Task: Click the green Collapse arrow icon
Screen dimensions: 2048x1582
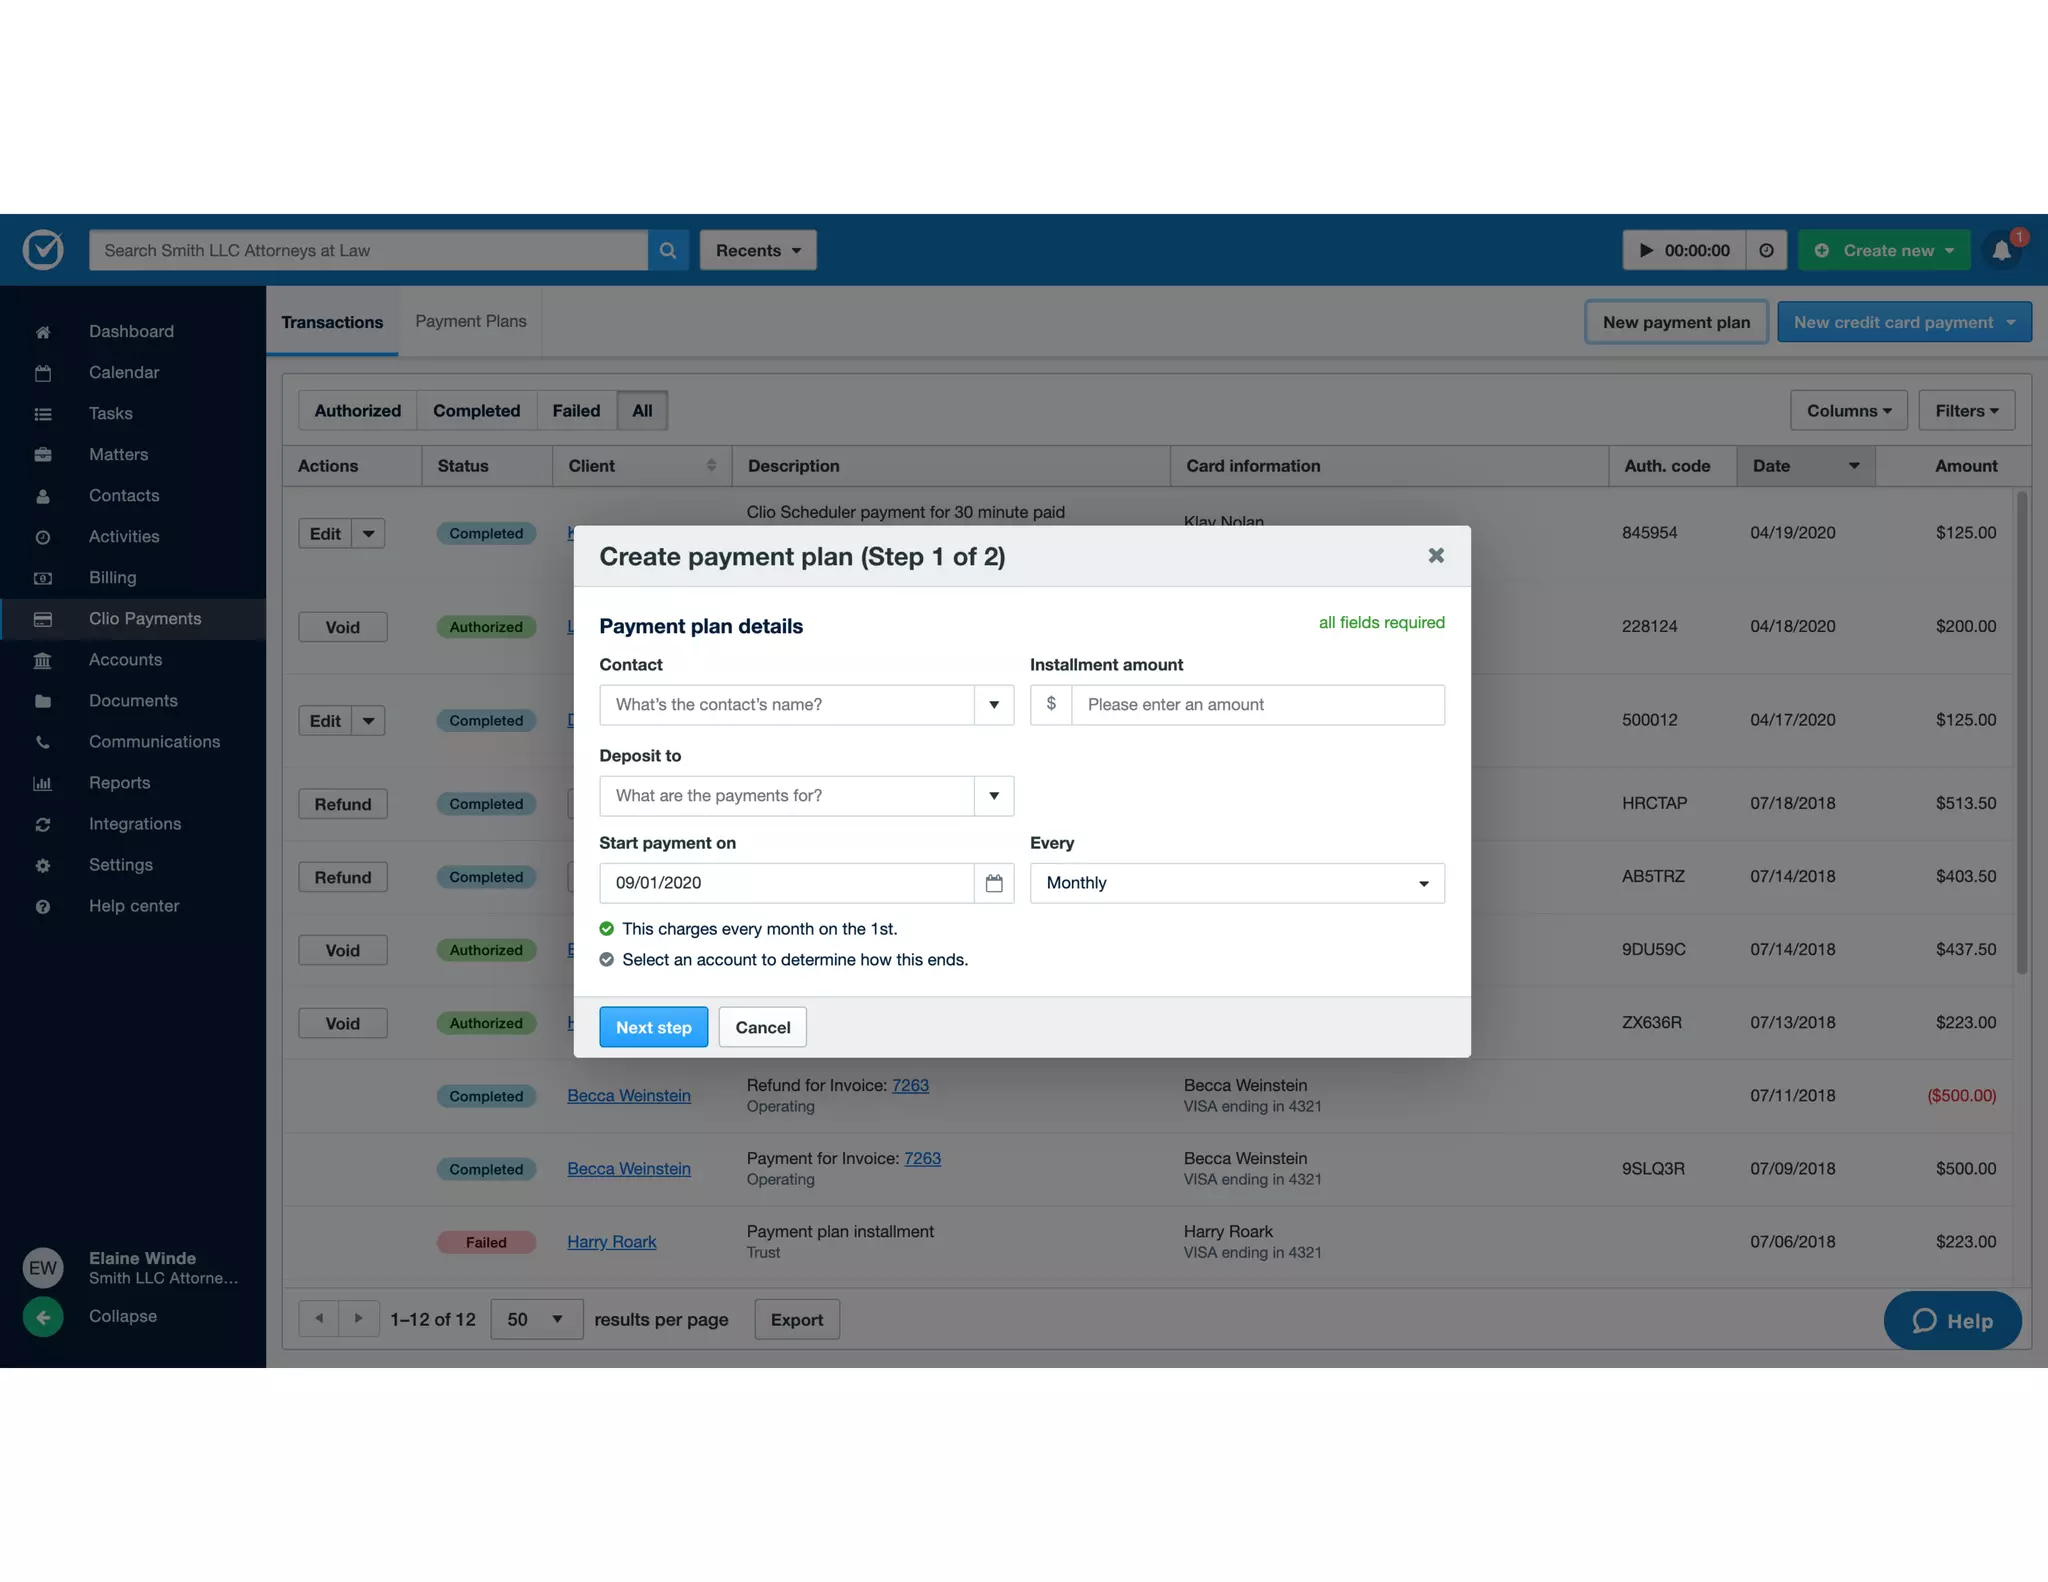Action: [43, 1317]
